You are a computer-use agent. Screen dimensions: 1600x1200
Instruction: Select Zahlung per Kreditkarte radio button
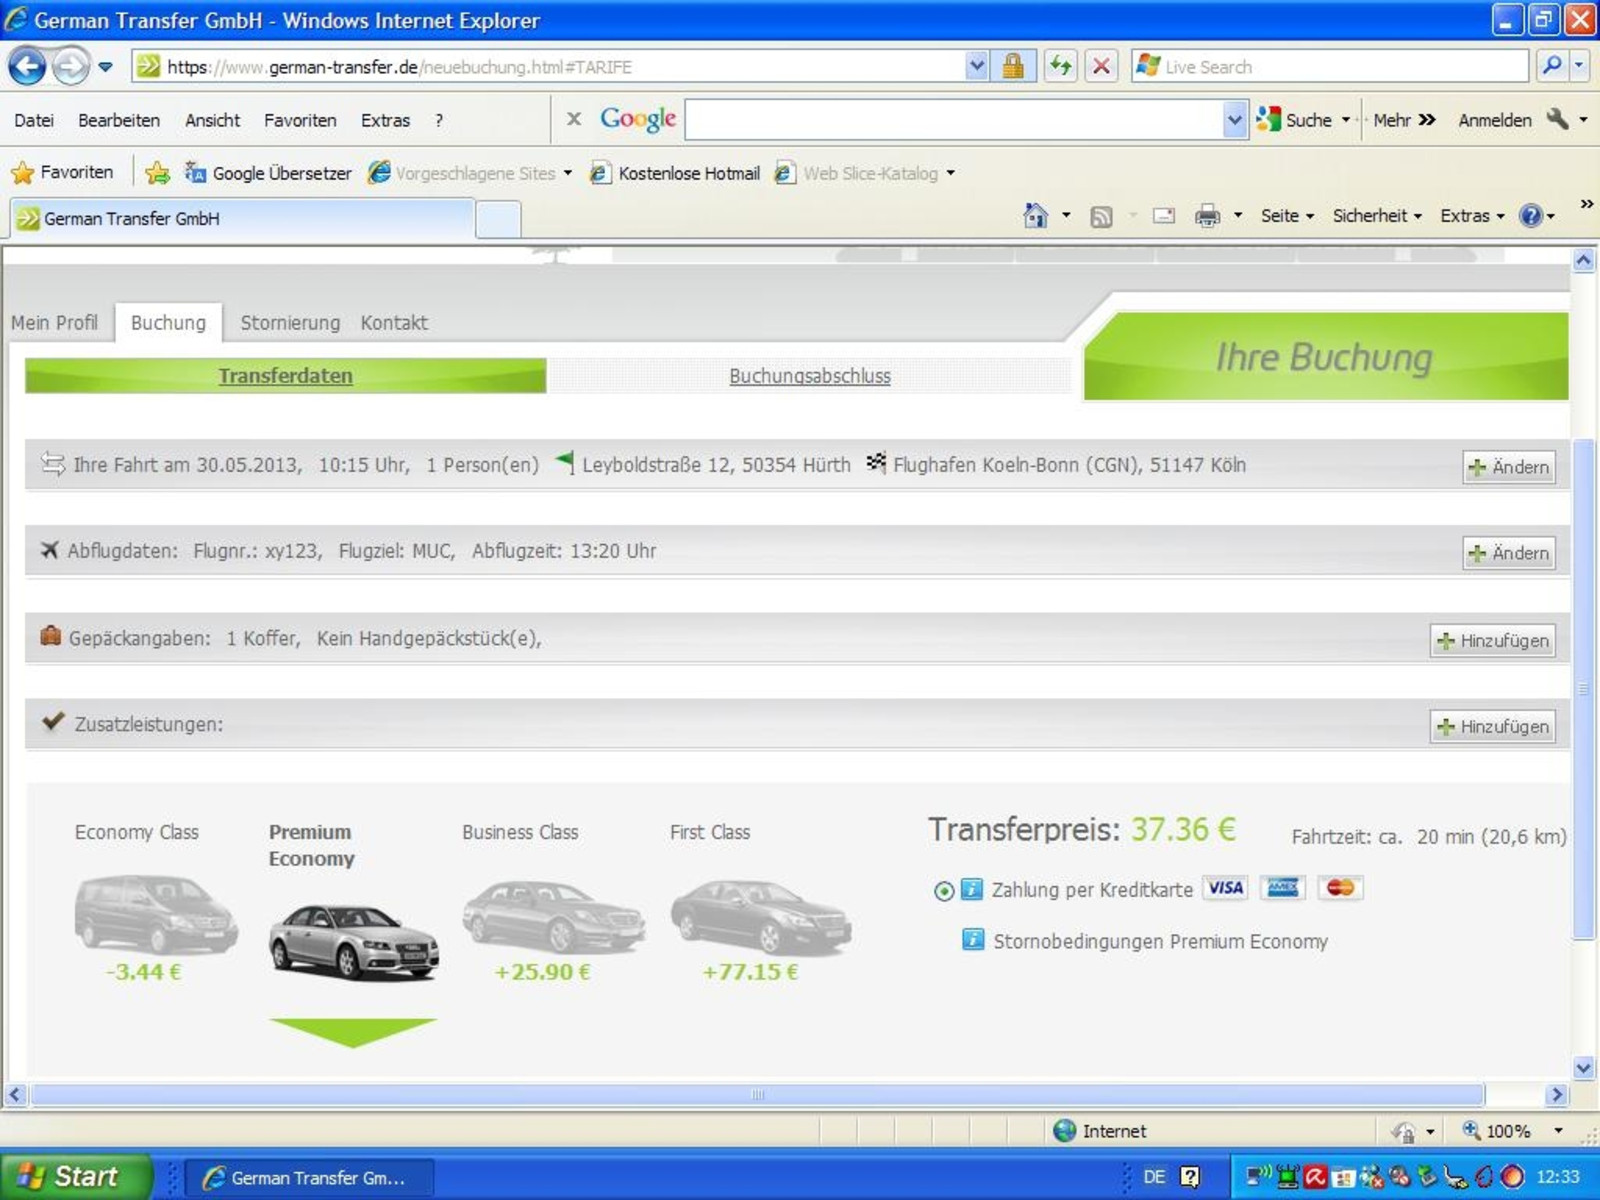click(943, 890)
